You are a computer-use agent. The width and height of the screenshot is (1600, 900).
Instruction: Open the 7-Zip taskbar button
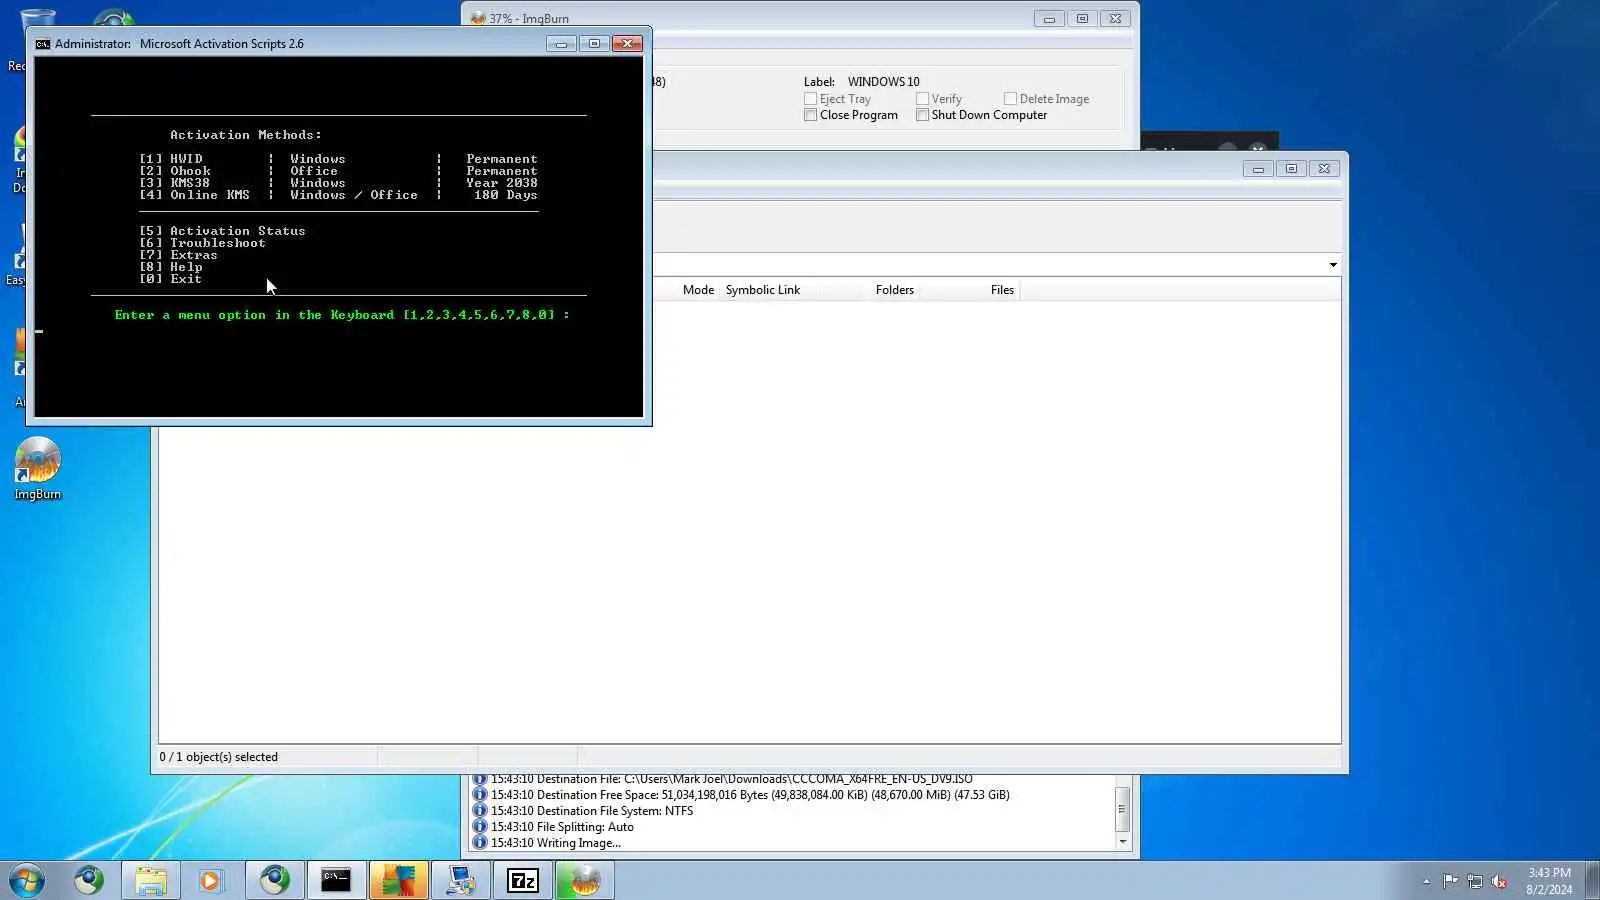522,881
